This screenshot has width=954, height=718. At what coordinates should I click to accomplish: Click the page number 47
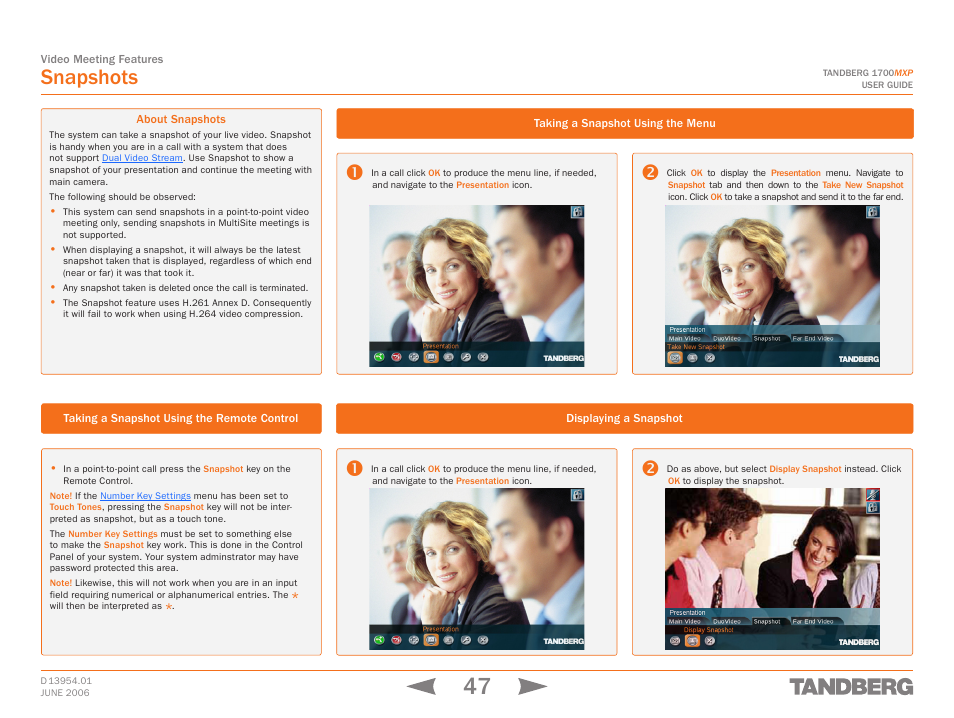(x=477, y=686)
